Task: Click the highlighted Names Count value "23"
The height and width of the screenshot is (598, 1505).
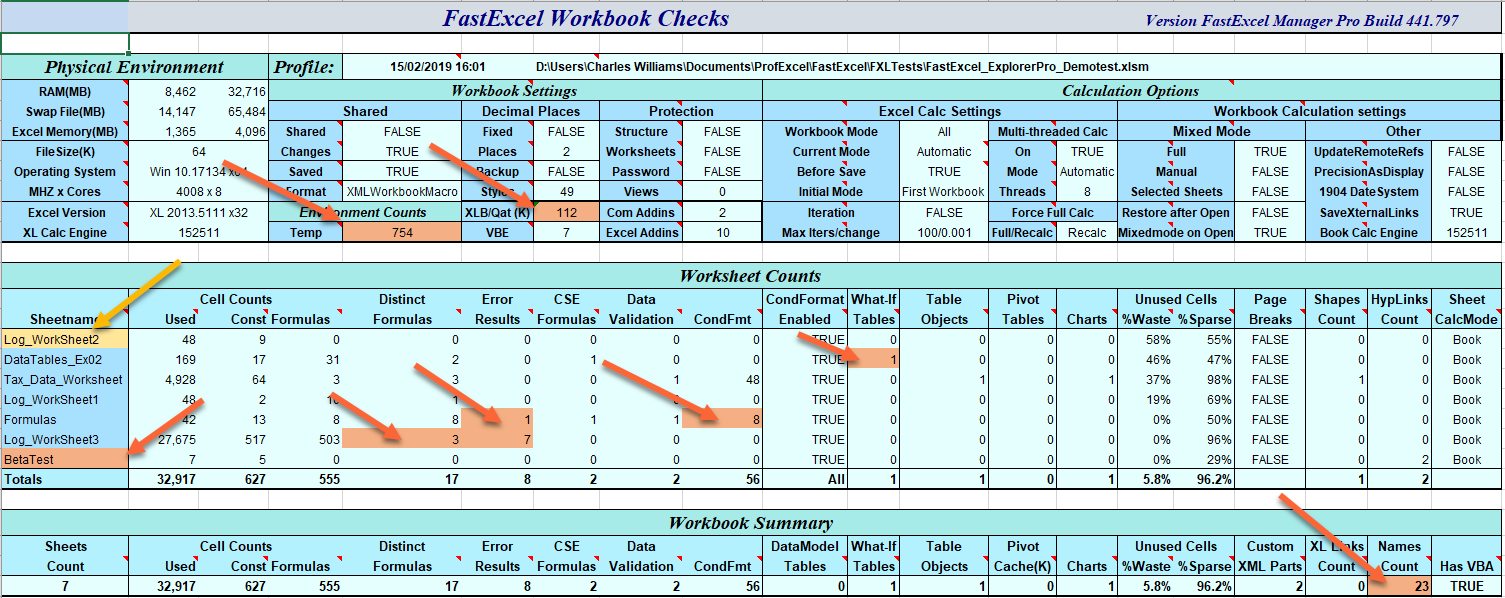Action: coord(1399,587)
